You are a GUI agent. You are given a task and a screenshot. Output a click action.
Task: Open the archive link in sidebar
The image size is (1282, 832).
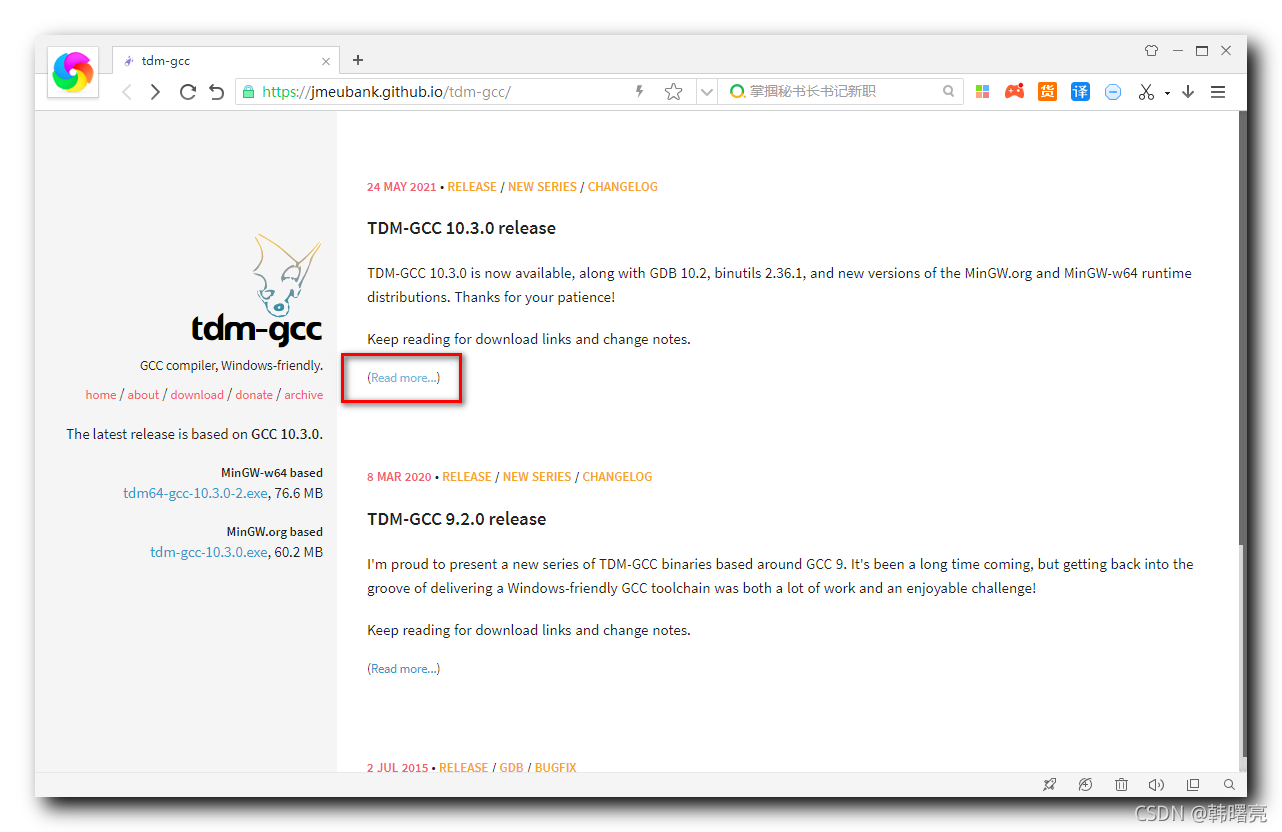(304, 395)
